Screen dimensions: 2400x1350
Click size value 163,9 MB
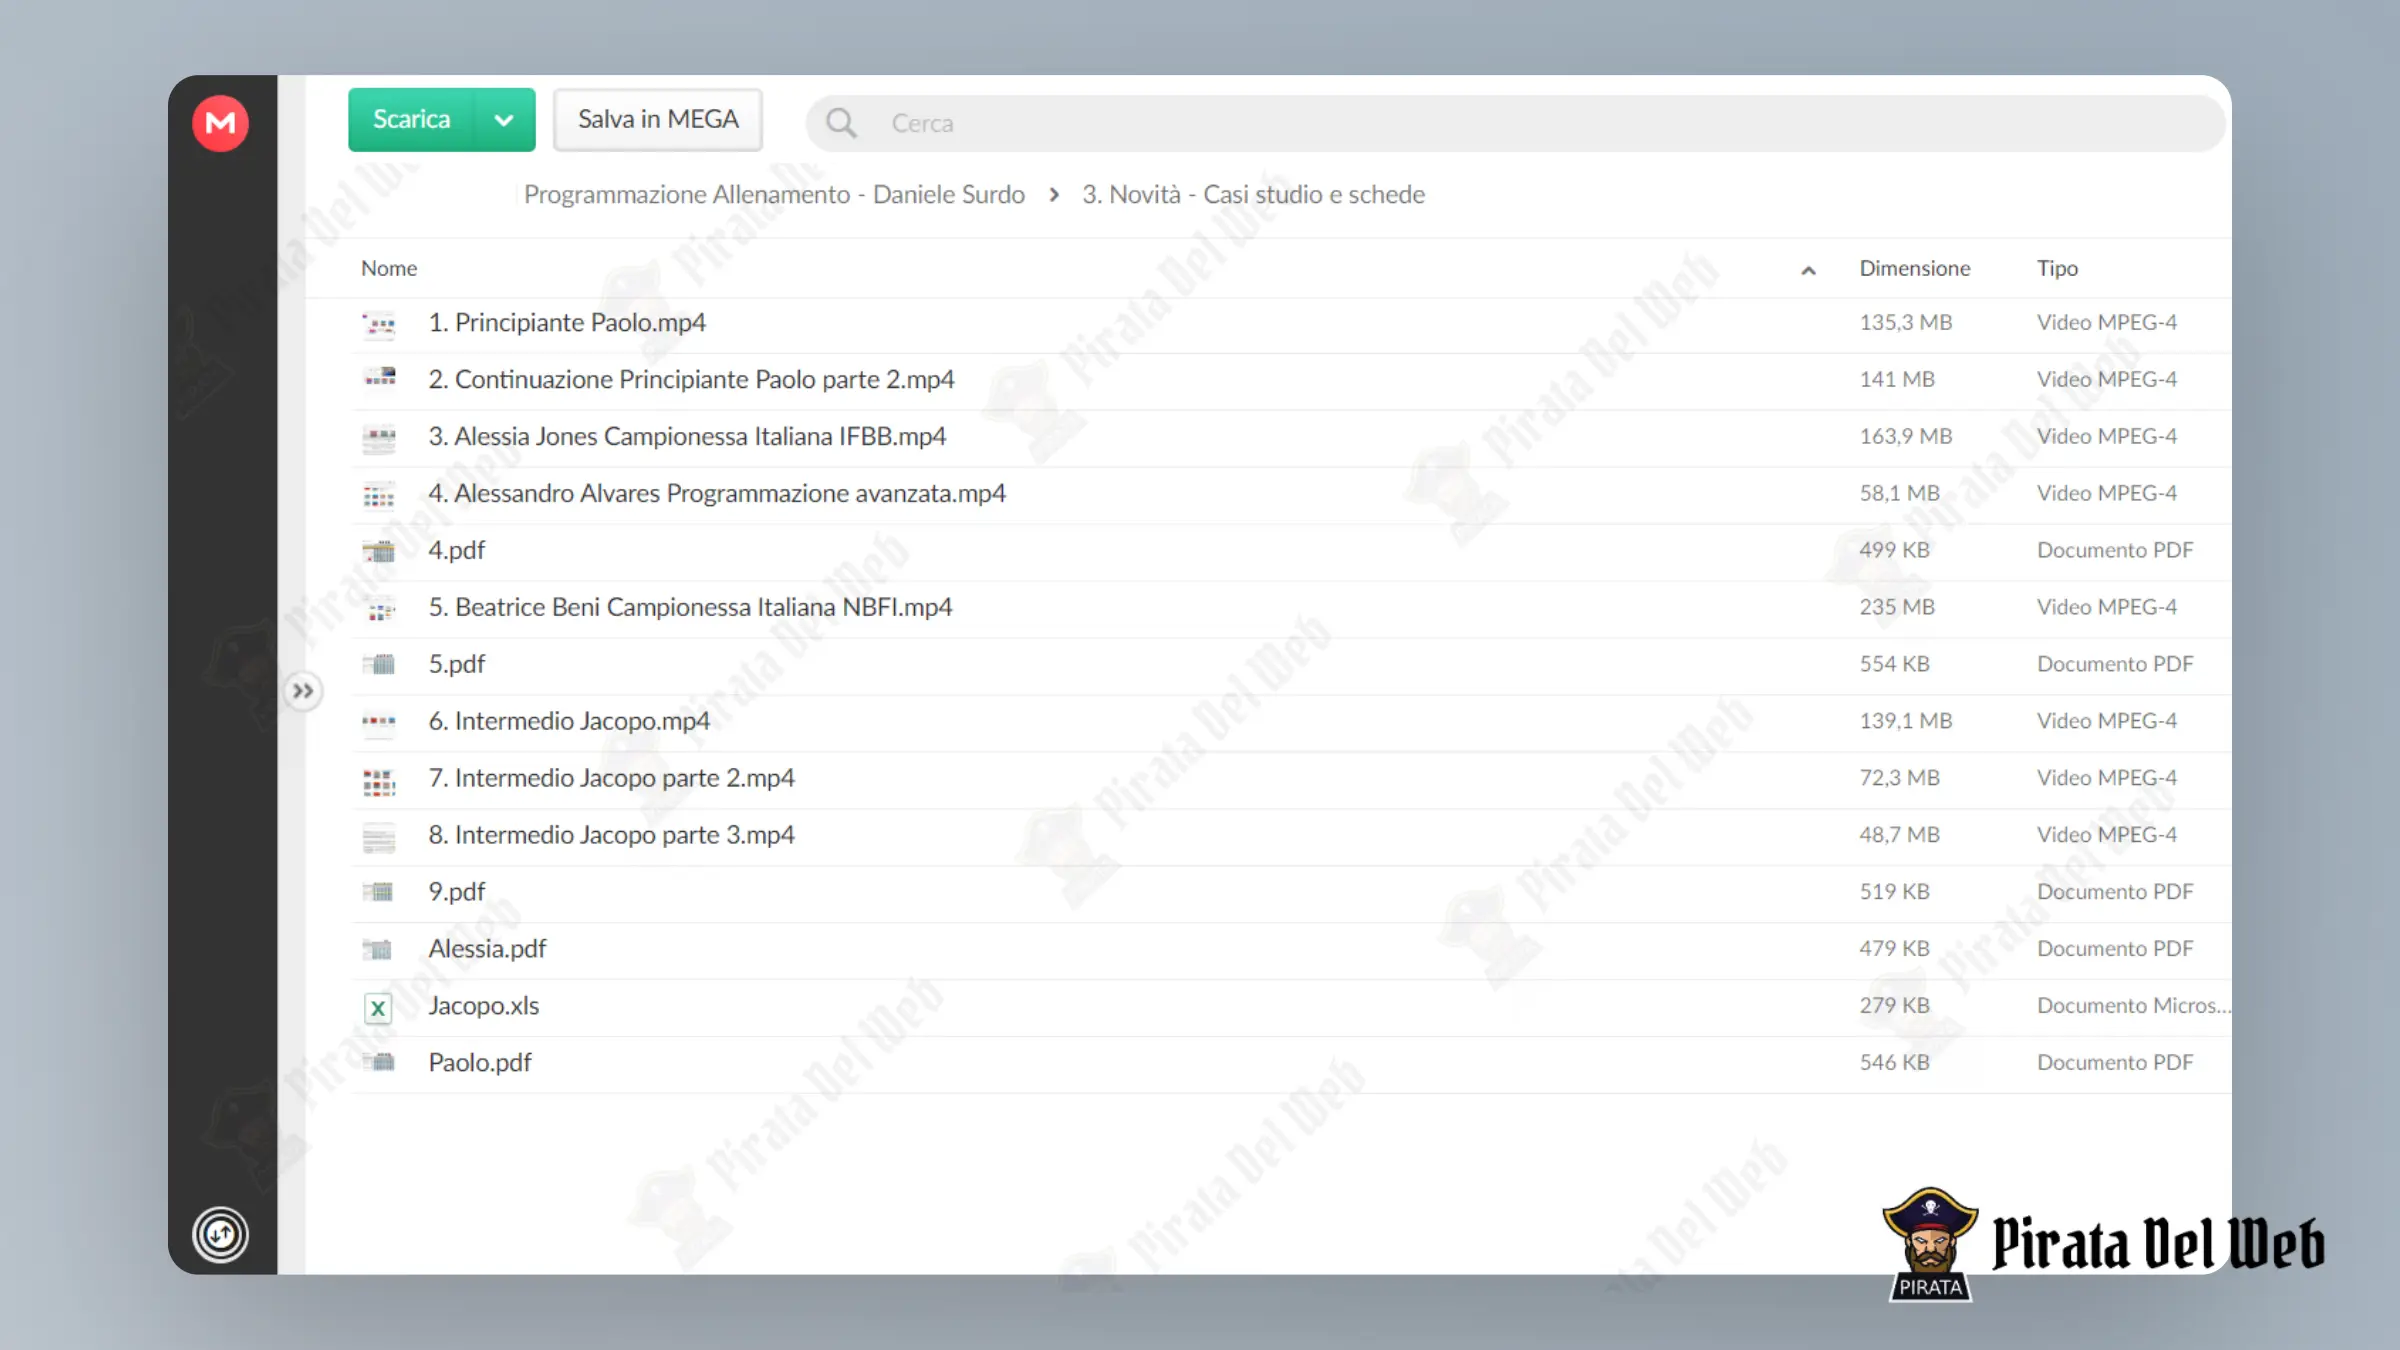pos(1905,437)
